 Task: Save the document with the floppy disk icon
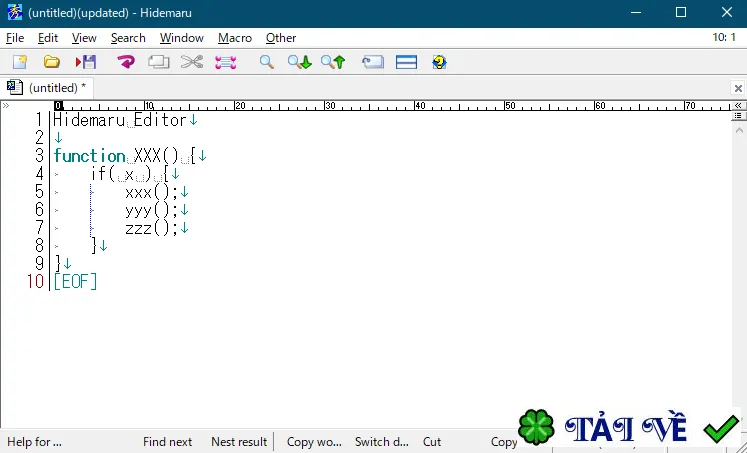[x=86, y=62]
